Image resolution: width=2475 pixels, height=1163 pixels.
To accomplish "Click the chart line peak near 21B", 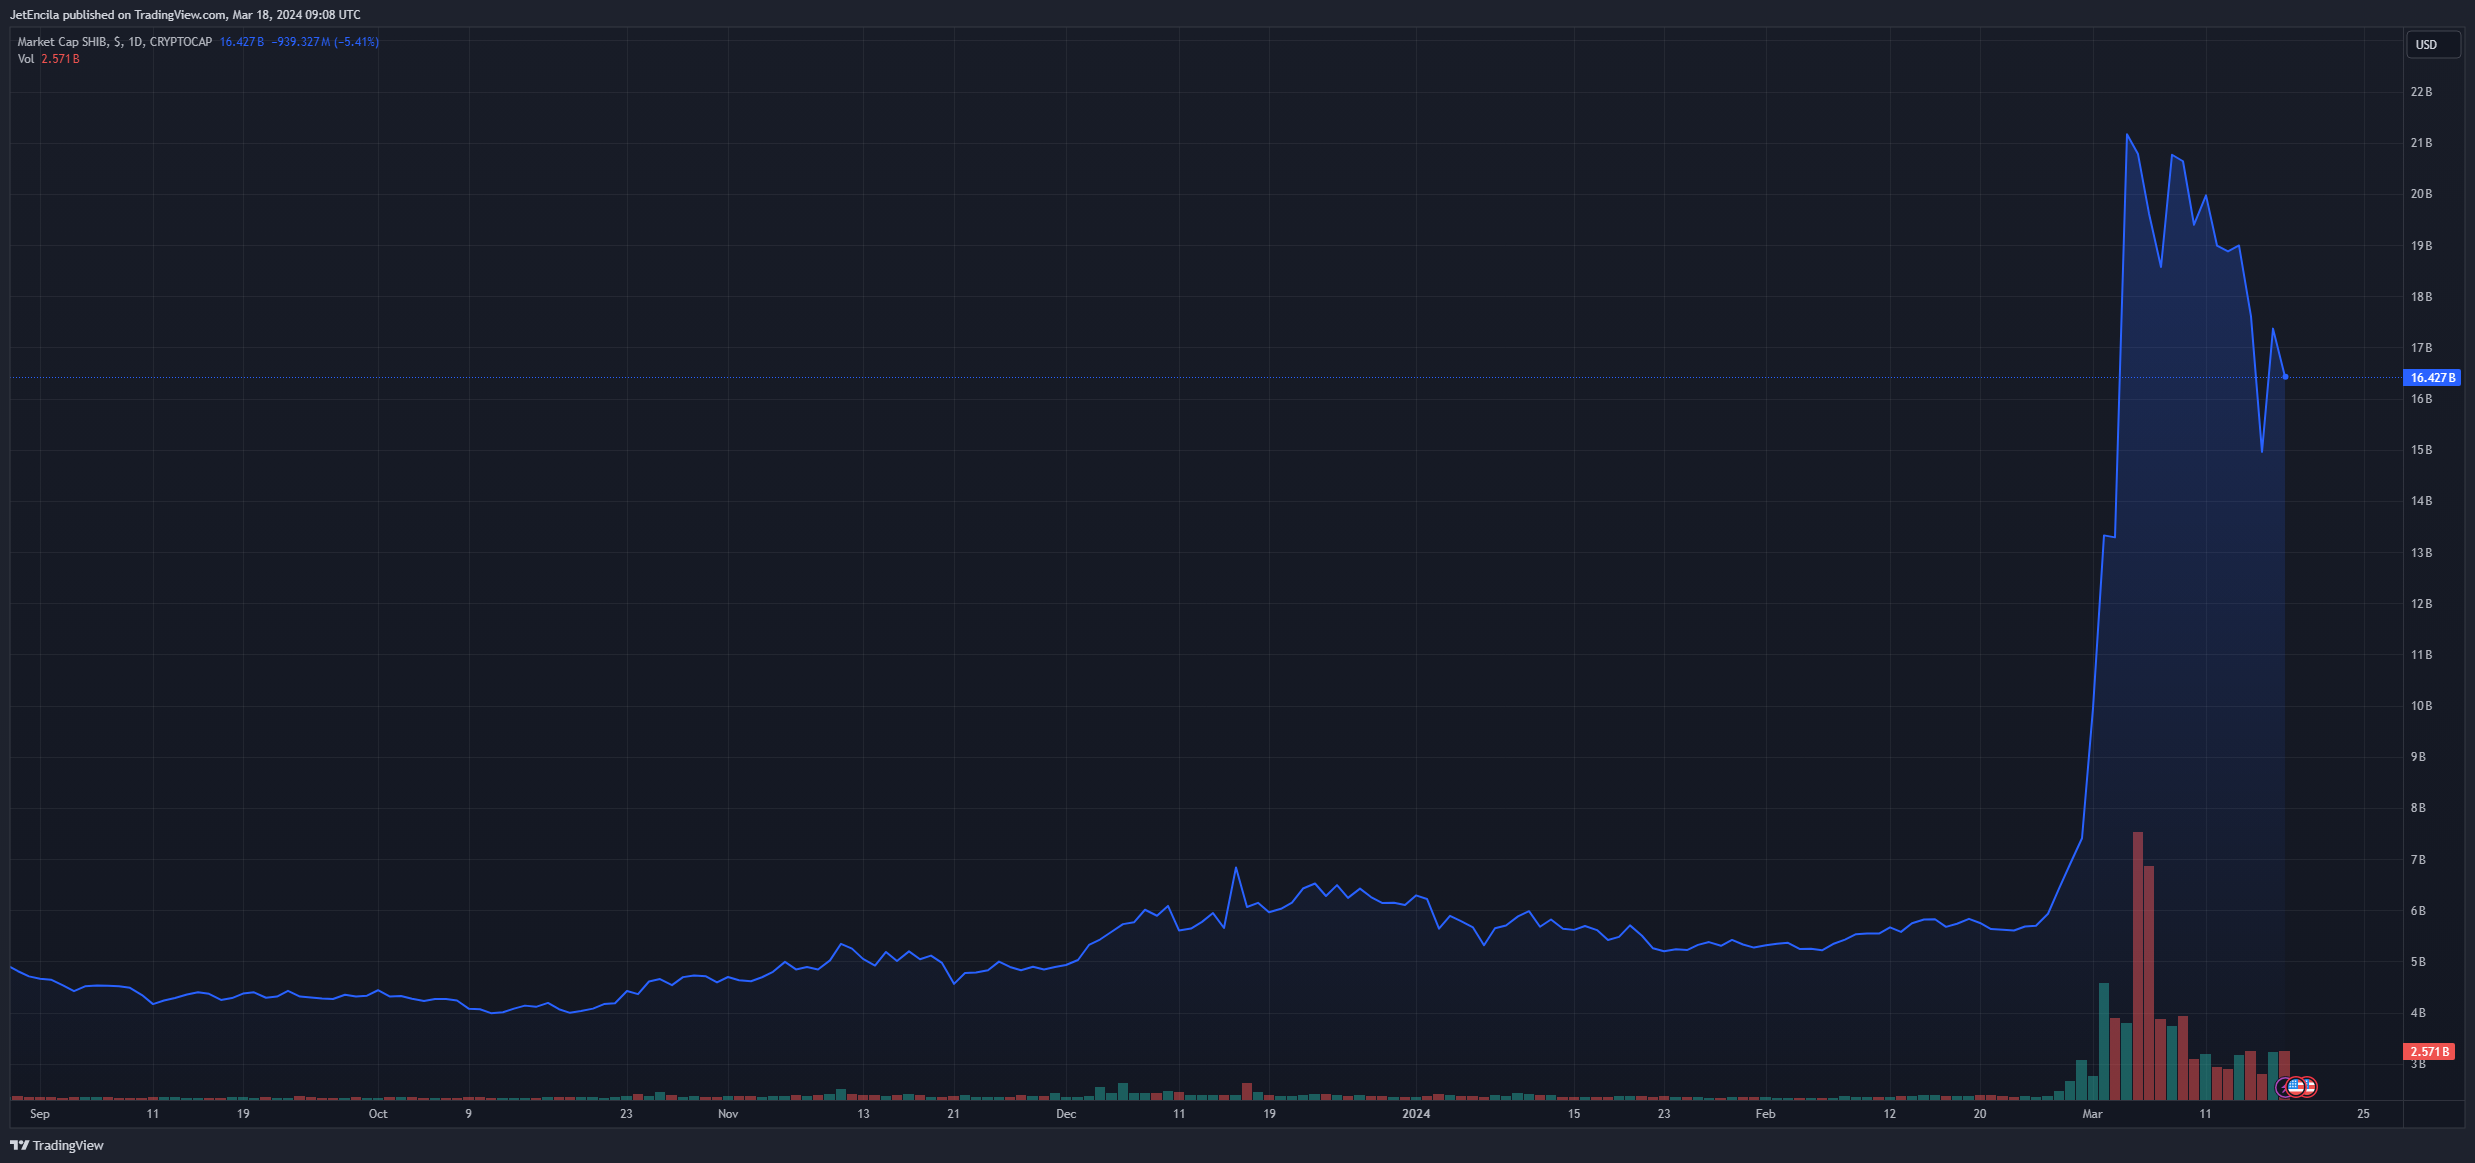I will (2127, 135).
